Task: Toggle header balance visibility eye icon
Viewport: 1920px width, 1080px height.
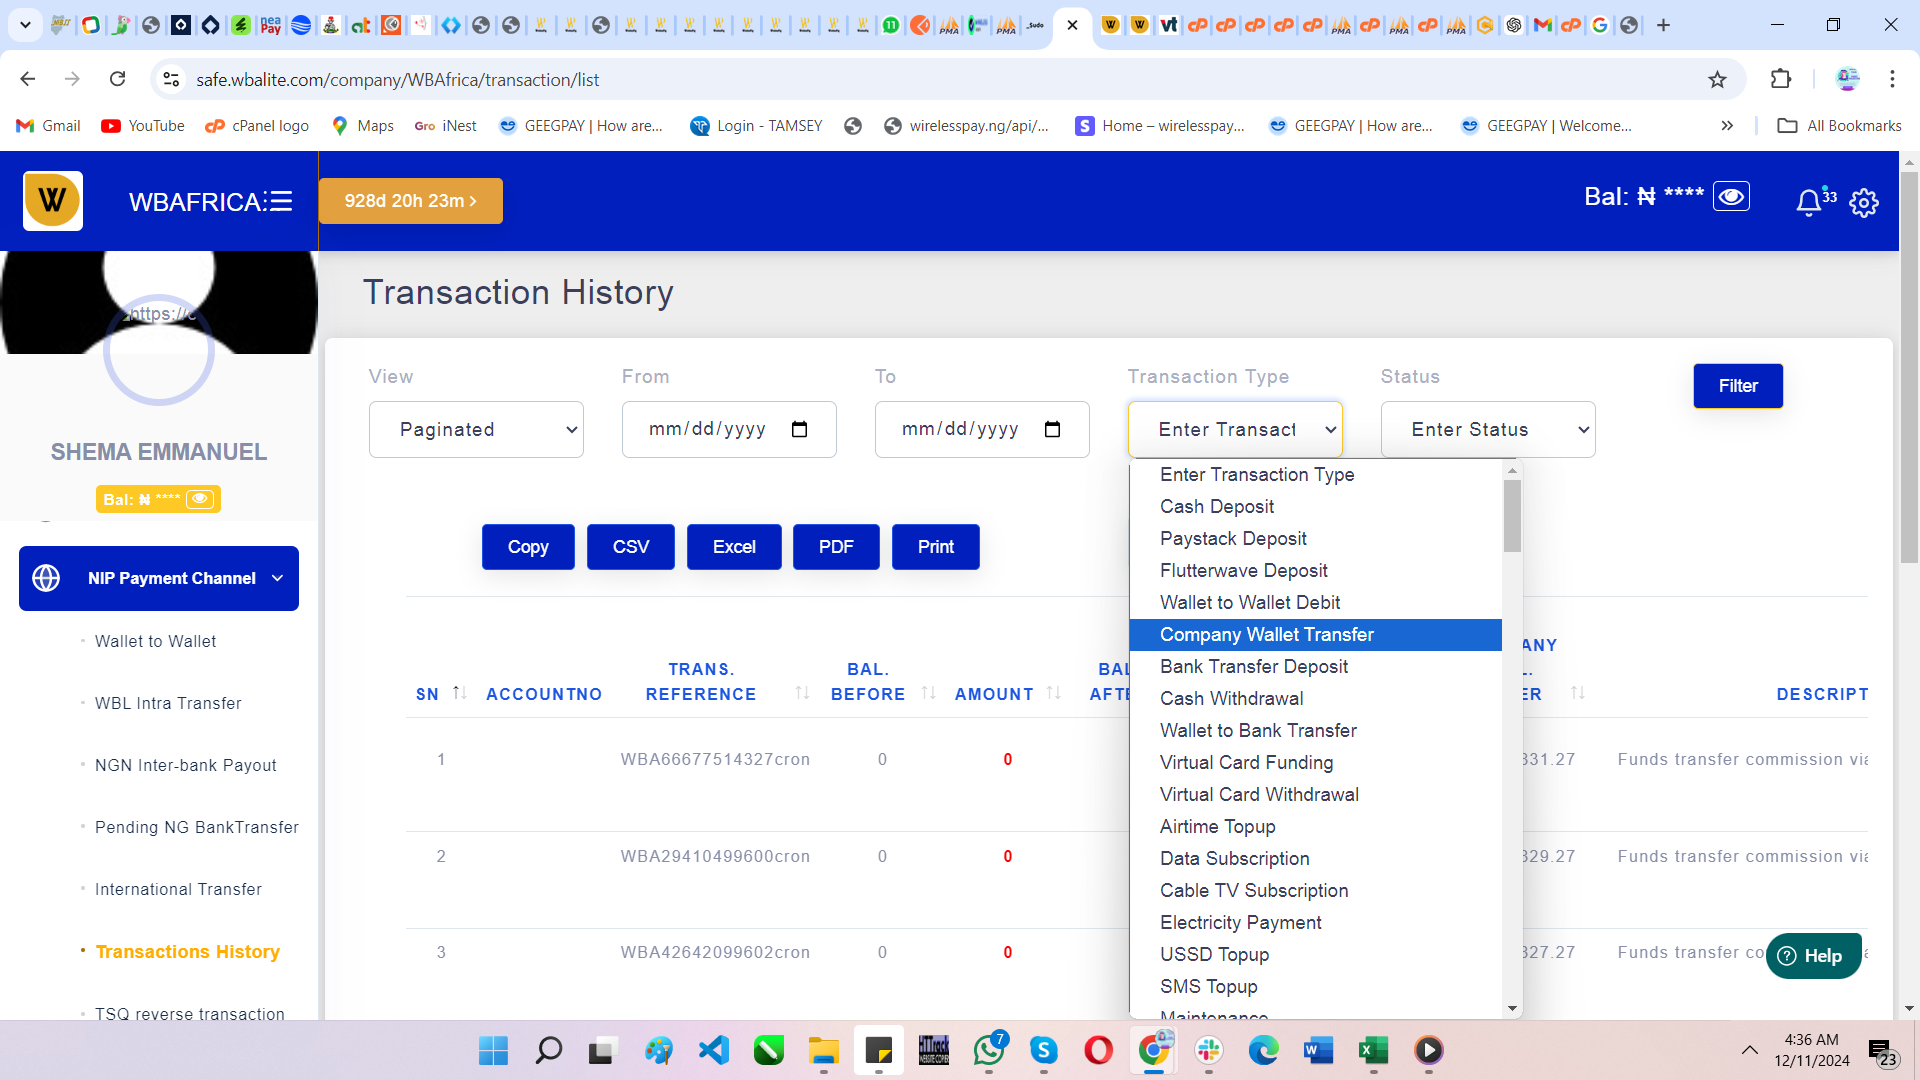Action: (1731, 196)
